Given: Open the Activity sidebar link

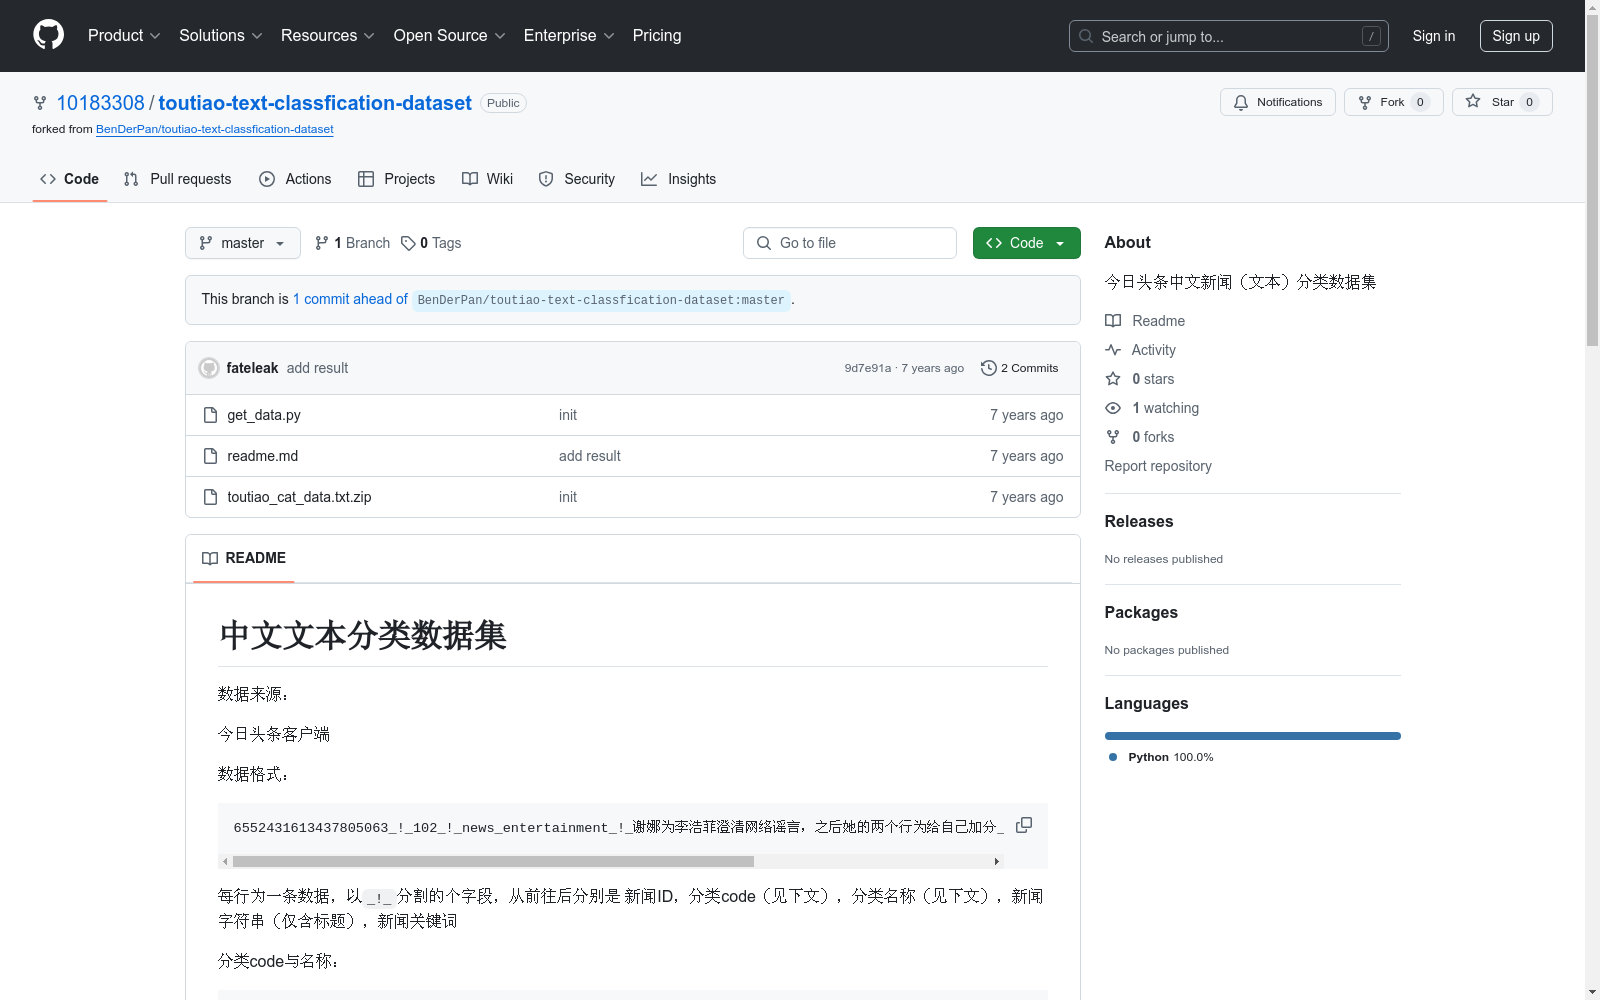Looking at the screenshot, I should [x=1141, y=350].
